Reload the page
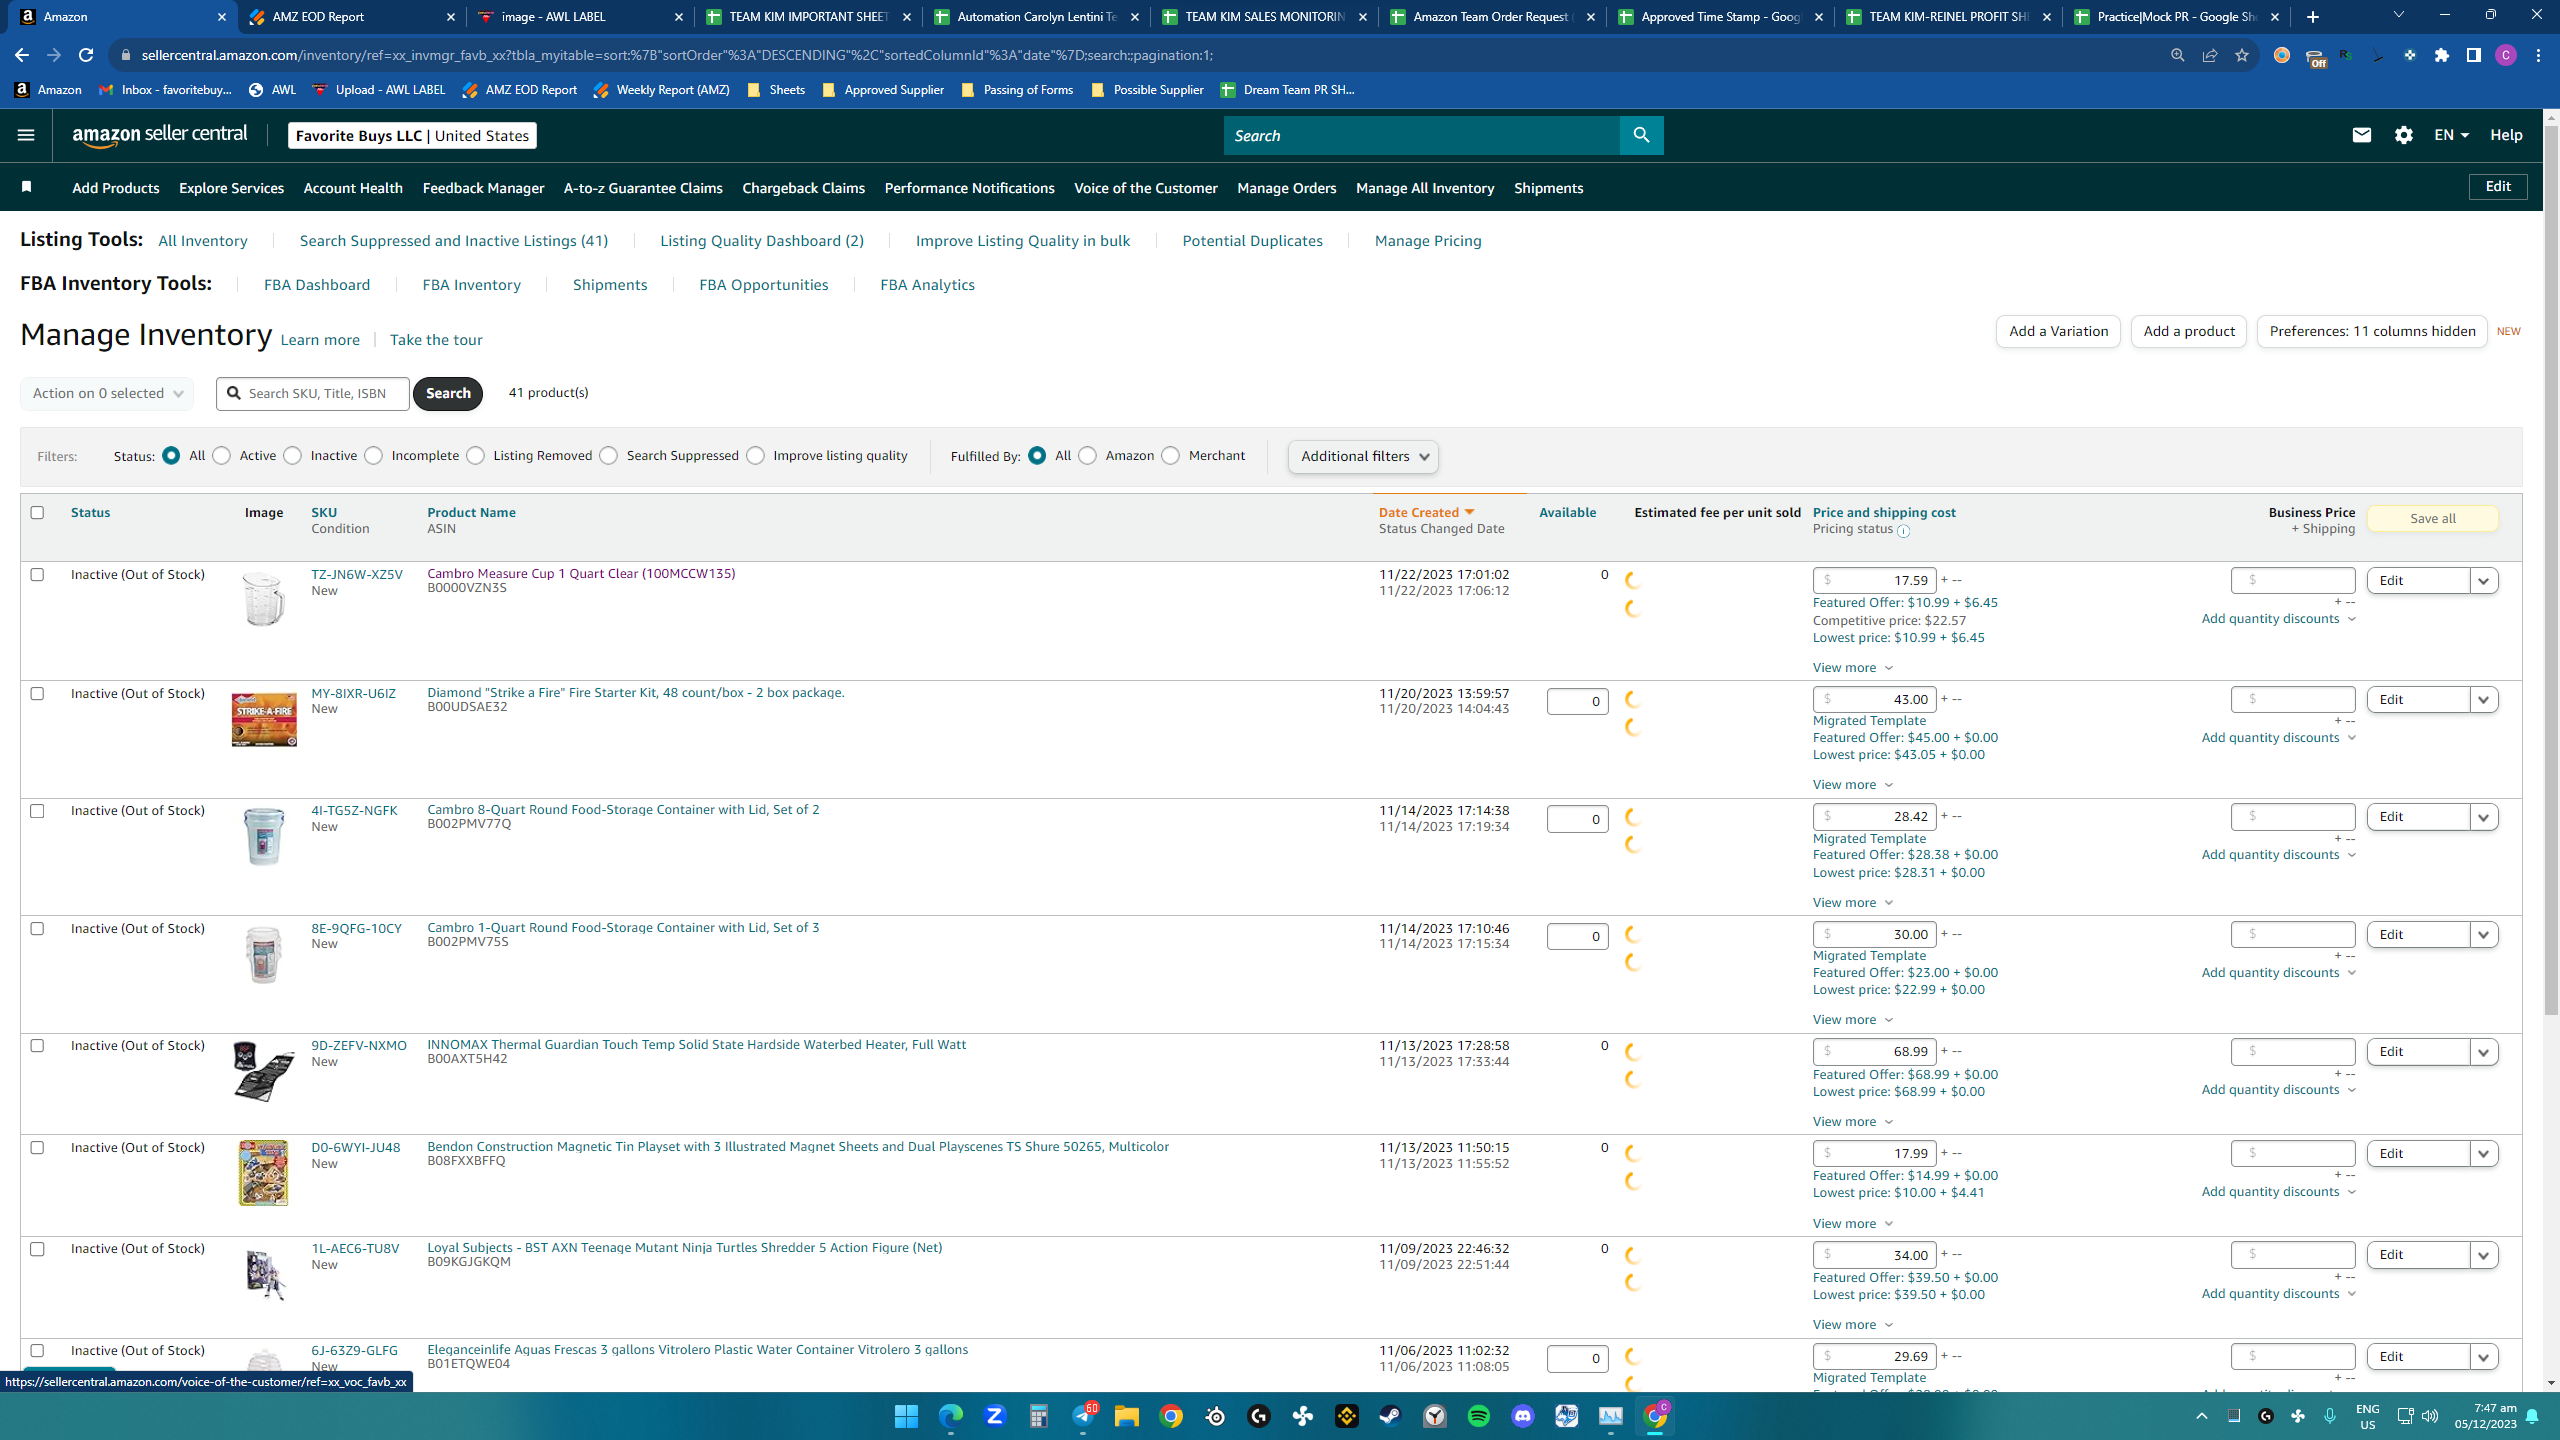2560x1440 pixels. point(86,55)
